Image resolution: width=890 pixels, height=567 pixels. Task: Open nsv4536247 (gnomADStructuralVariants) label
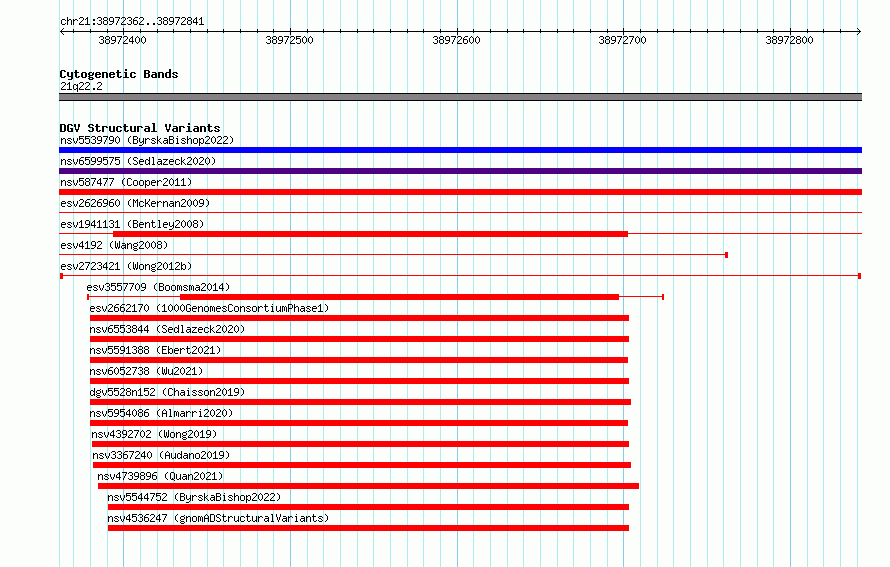click(x=218, y=518)
